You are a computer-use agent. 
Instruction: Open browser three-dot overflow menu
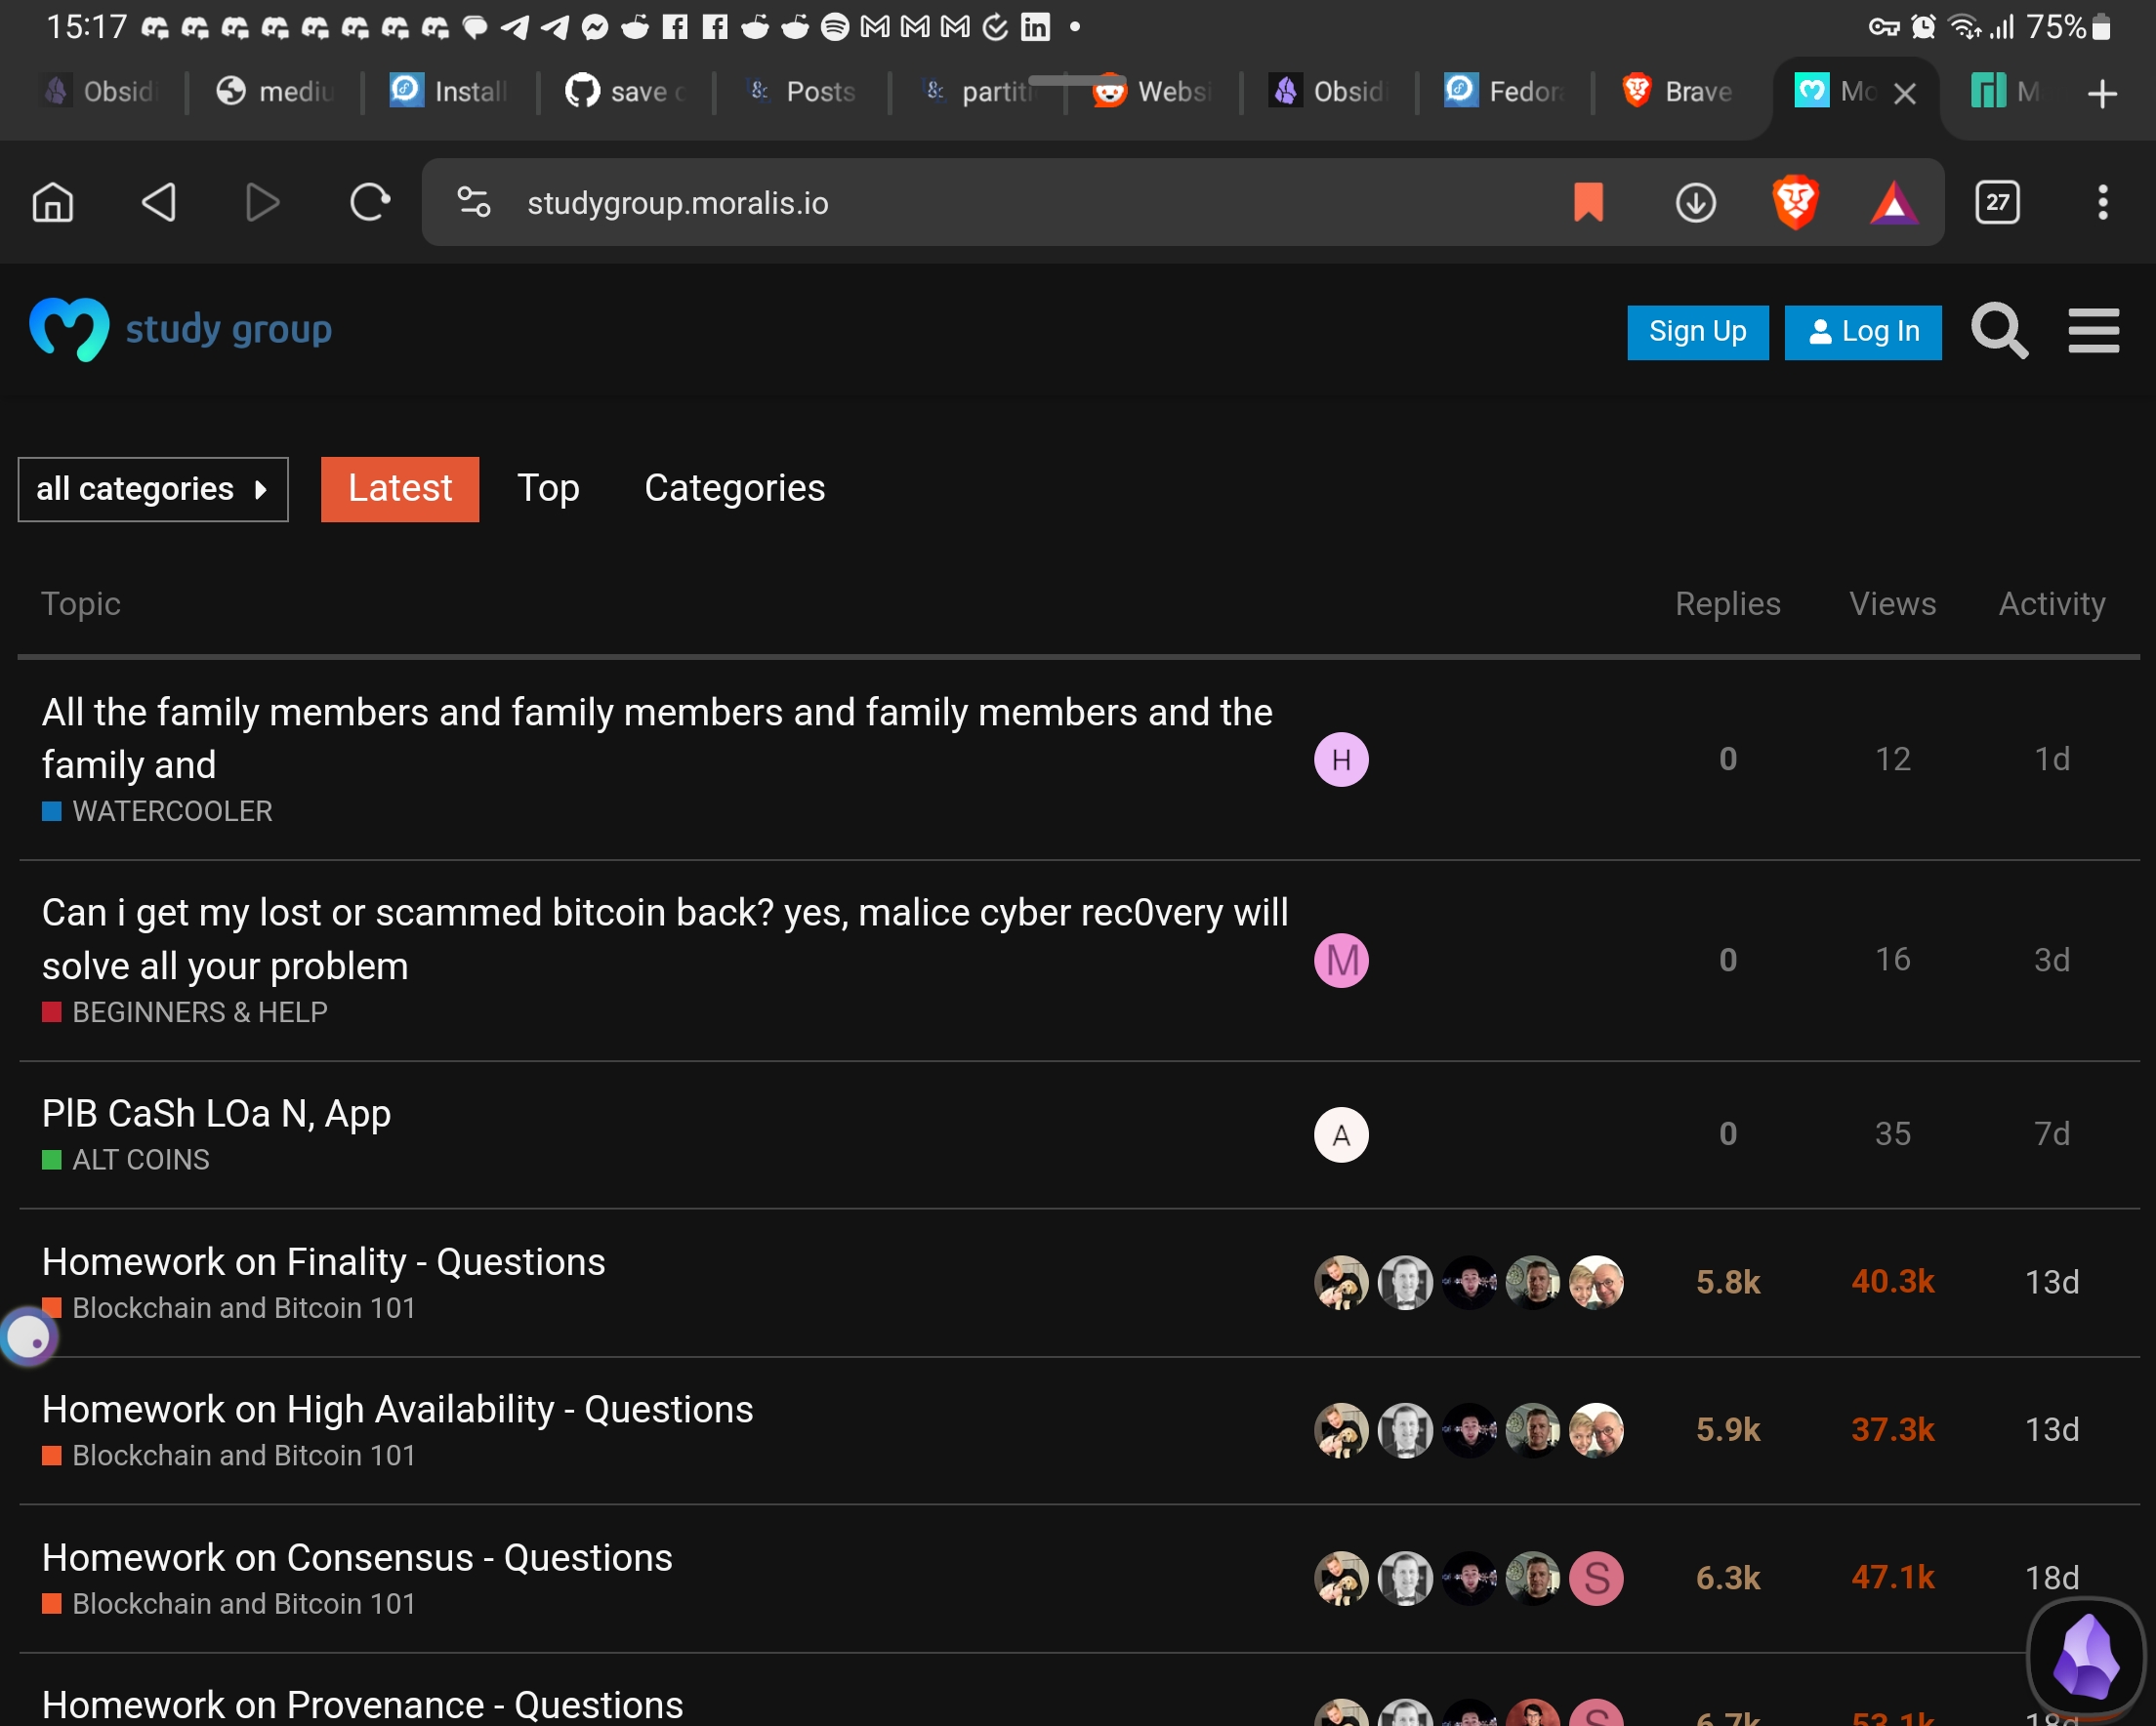(x=2102, y=203)
